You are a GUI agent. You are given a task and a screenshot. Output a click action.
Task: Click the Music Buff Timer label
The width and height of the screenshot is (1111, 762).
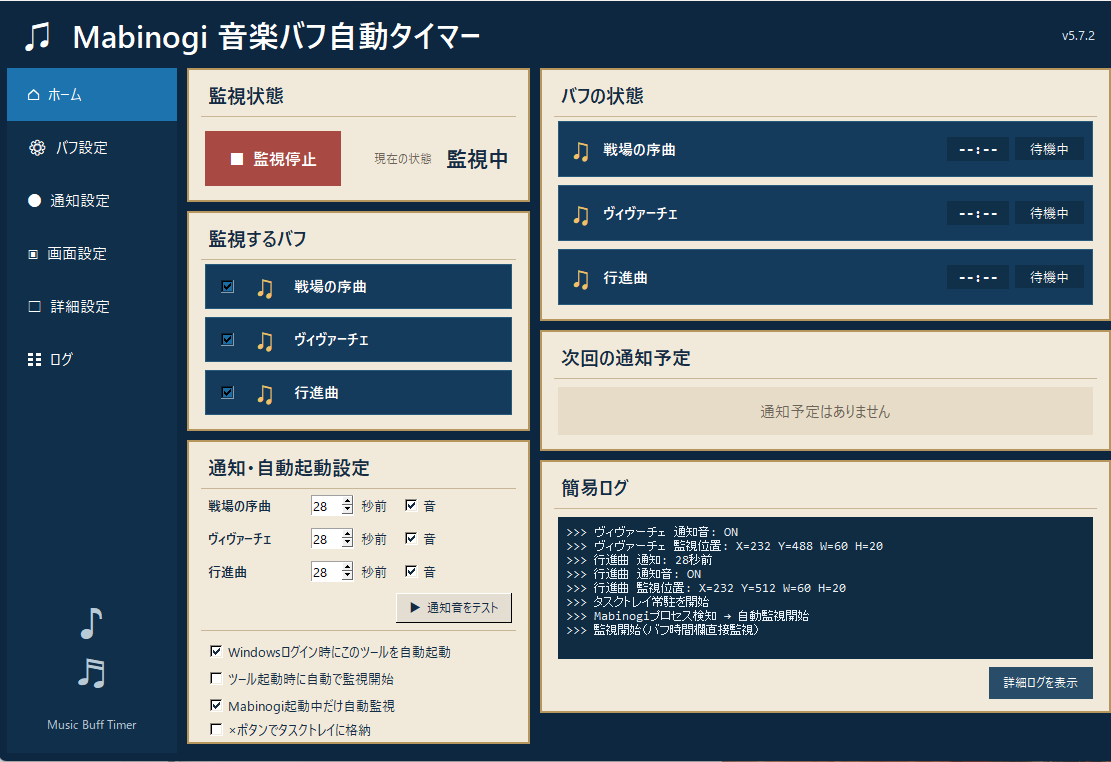91,724
